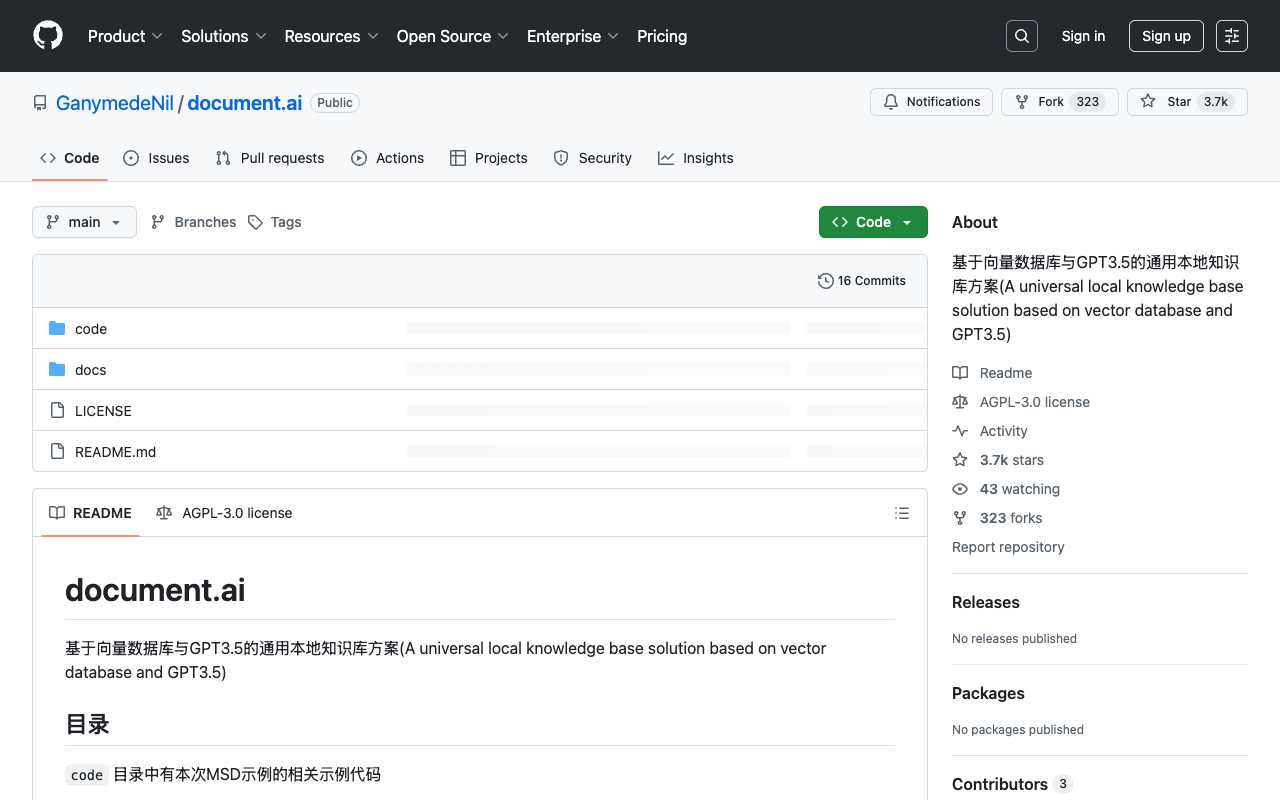Click the fork icon beside 323 forks
The height and width of the screenshot is (800, 1280).
(x=960, y=518)
